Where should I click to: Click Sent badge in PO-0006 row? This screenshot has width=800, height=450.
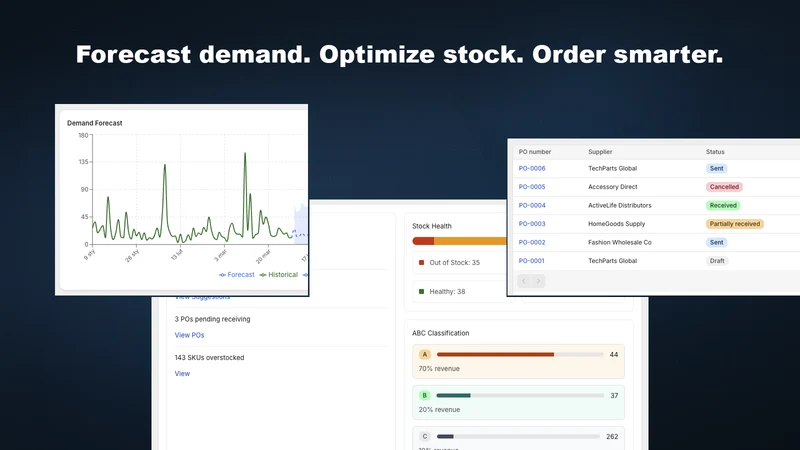[x=716, y=168]
